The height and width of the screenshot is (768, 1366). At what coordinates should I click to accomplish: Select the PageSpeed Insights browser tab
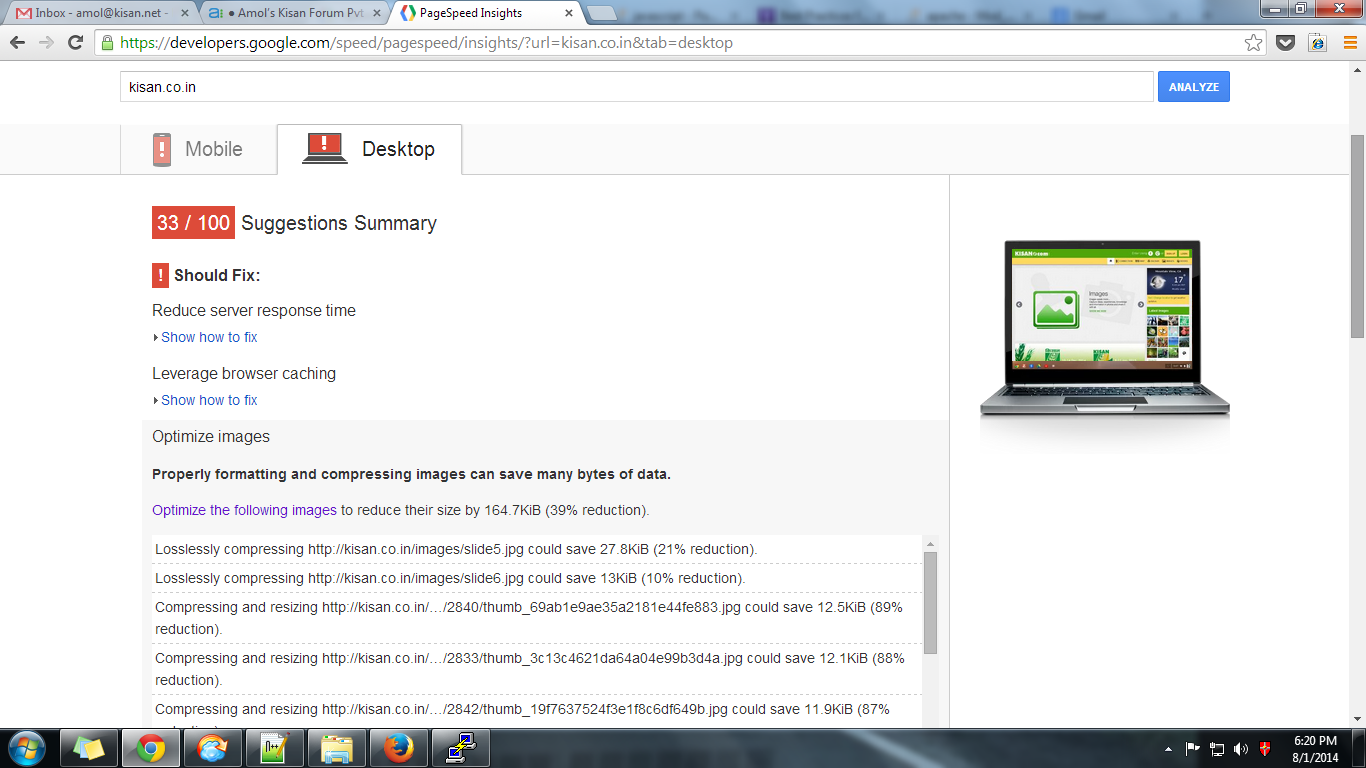pyautogui.click(x=483, y=13)
